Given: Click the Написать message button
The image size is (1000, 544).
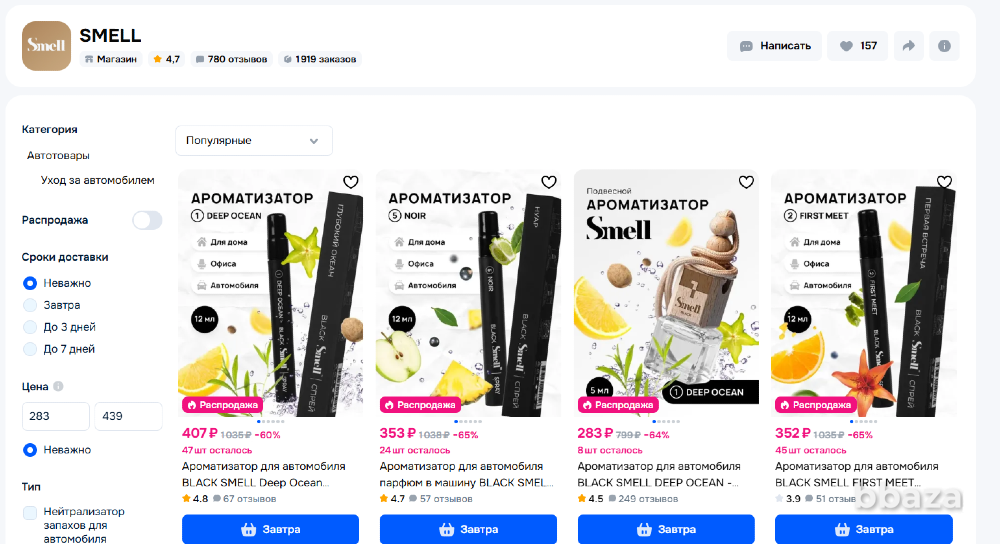Looking at the screenshot, I should tap(775, 46).
